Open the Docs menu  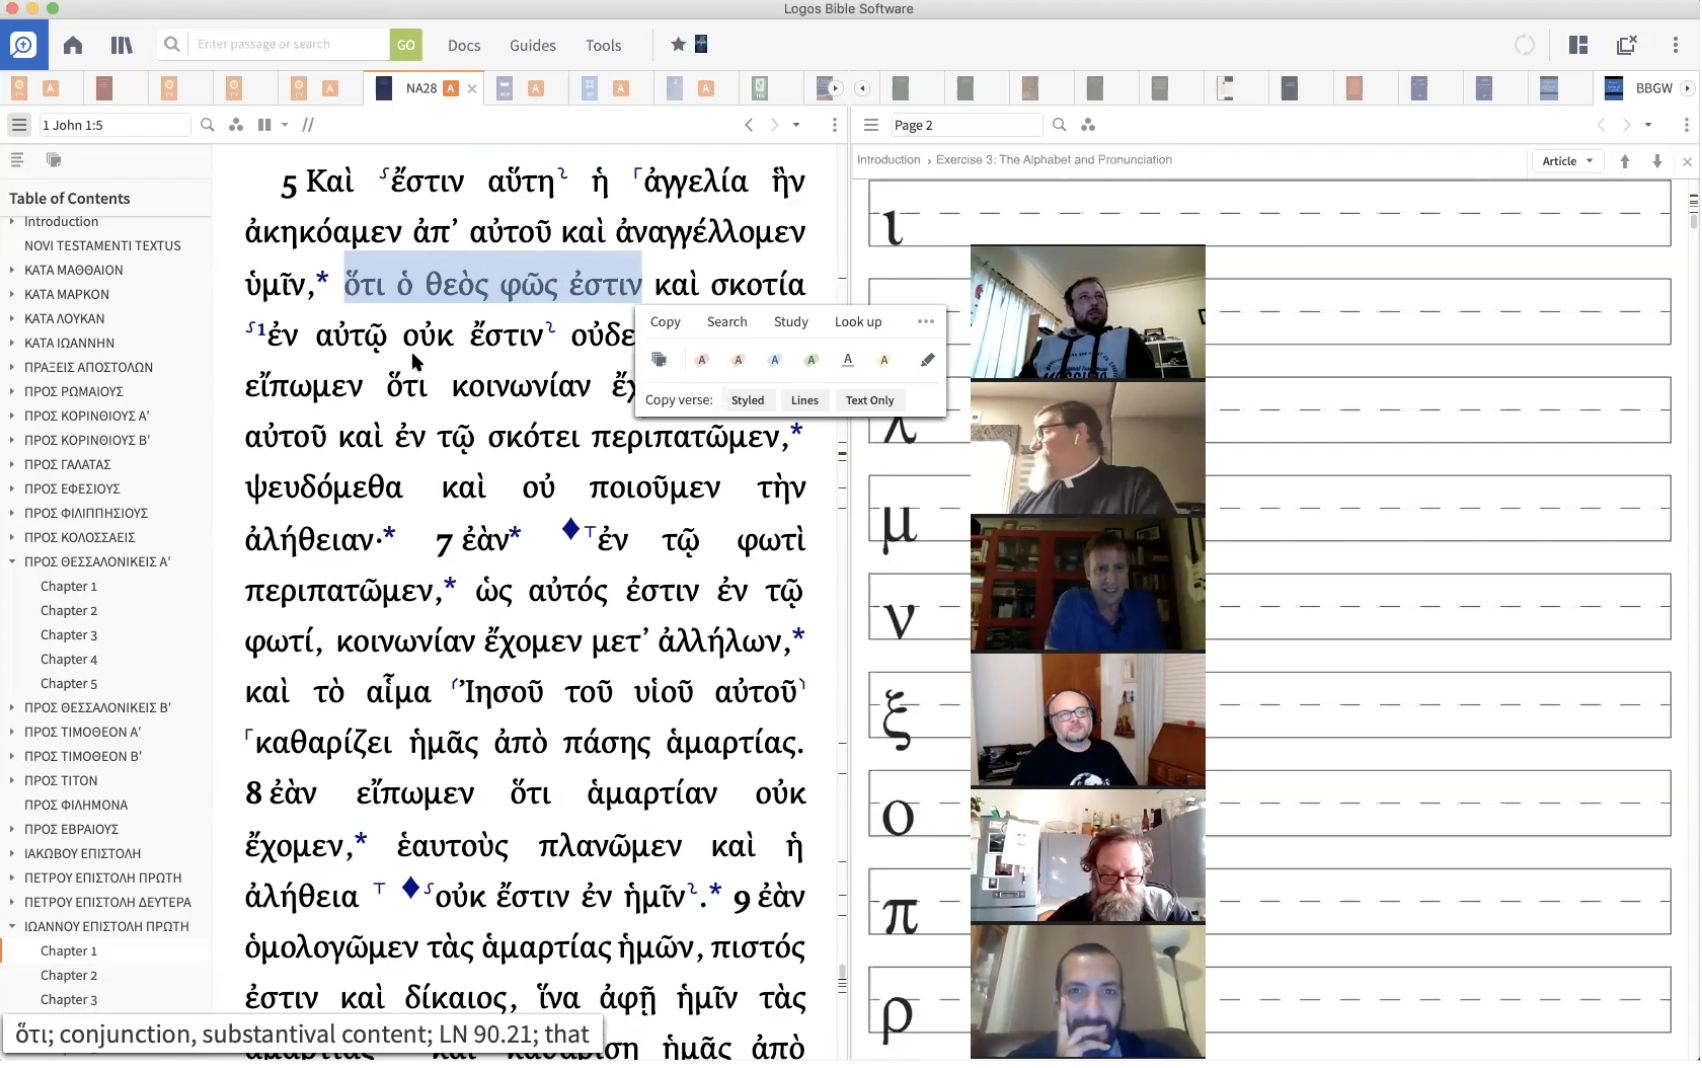(x=464, y=45)
